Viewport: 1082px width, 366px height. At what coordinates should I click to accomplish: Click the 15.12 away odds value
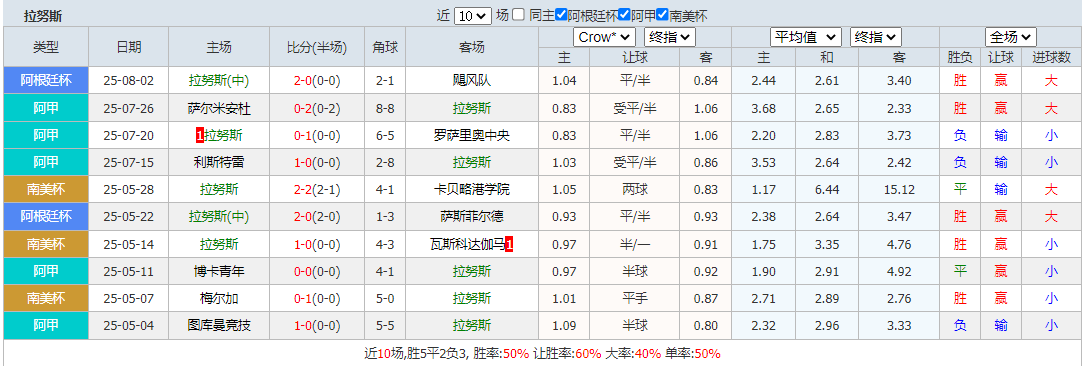click(899, 189)
